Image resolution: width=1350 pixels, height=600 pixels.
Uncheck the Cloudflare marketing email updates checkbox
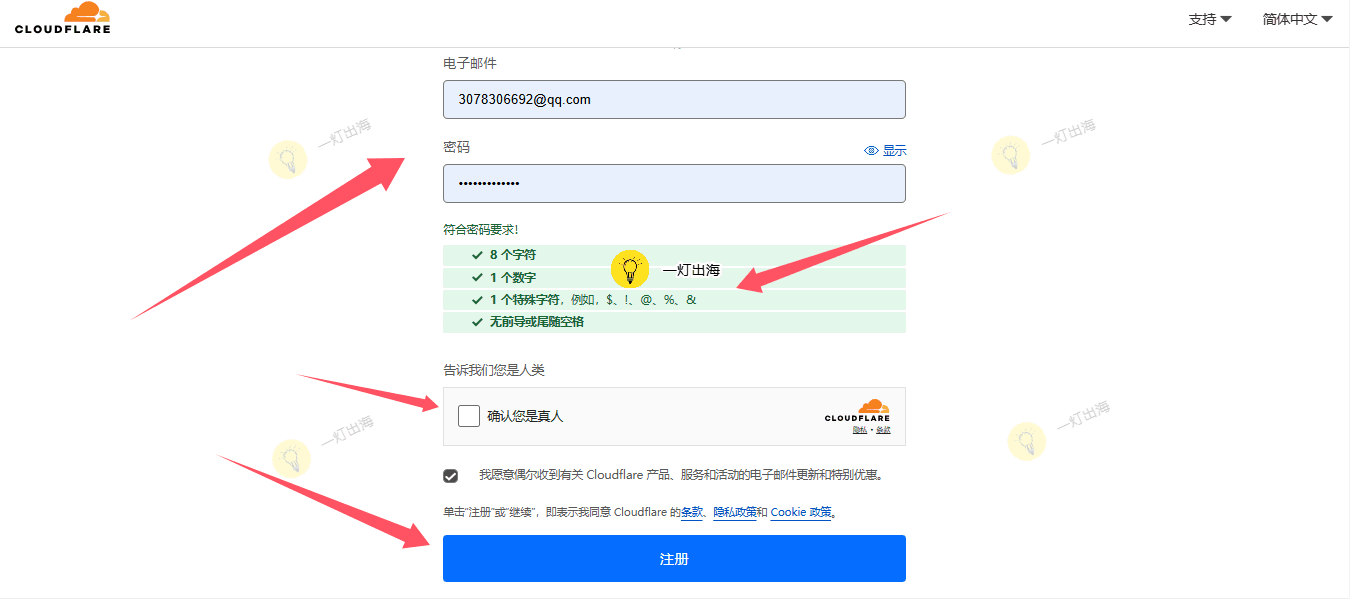pos(451,476)
